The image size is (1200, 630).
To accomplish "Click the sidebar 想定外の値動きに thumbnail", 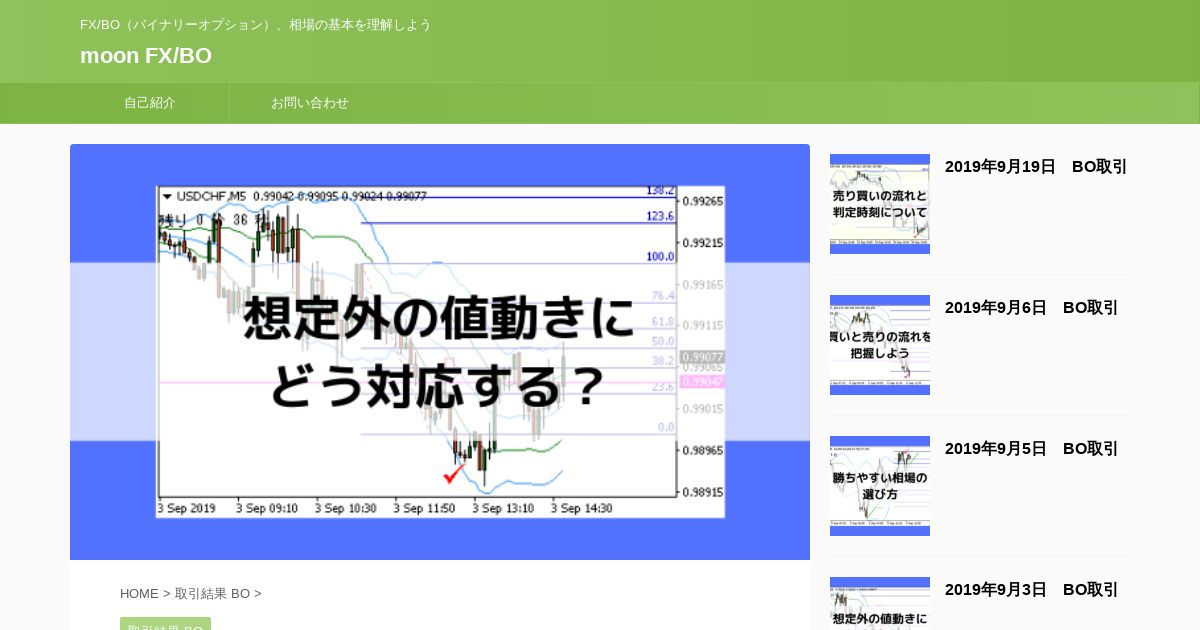I will pos(880,604).
